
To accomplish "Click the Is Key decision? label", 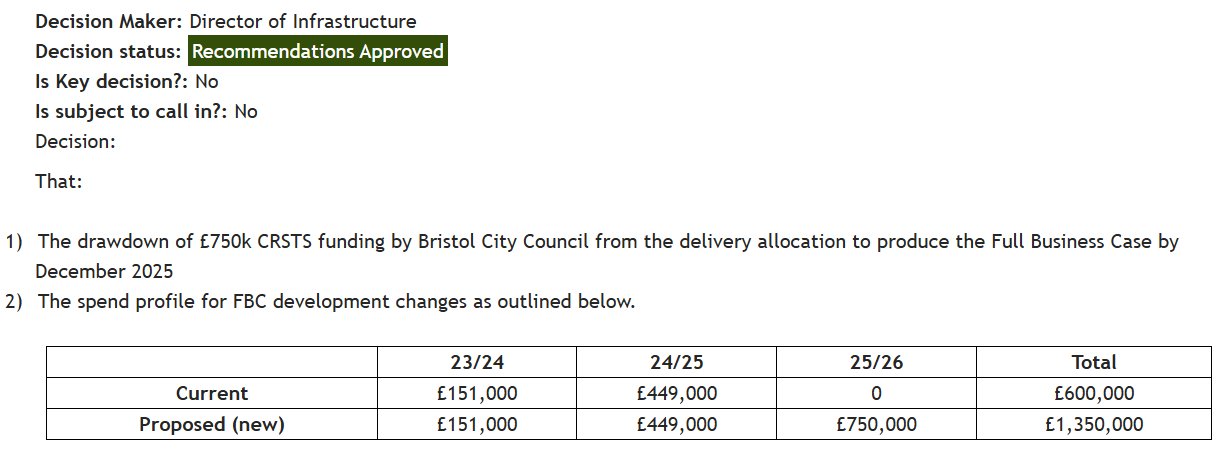I will point(113,82).
